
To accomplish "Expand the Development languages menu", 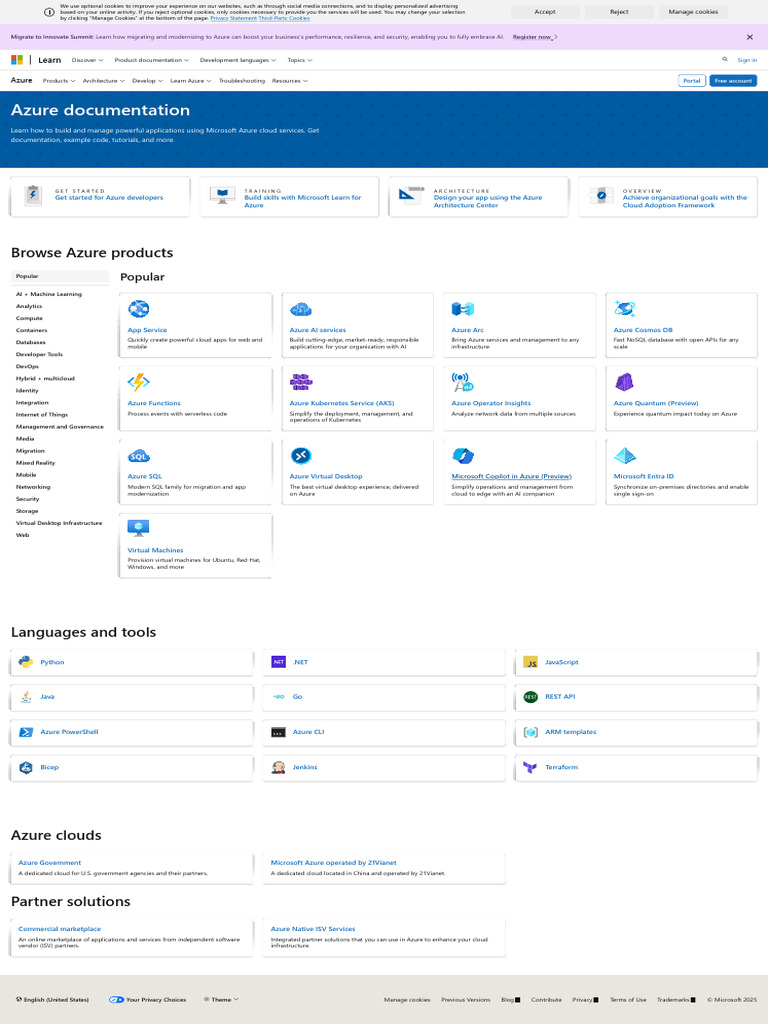I will point(237,60).
